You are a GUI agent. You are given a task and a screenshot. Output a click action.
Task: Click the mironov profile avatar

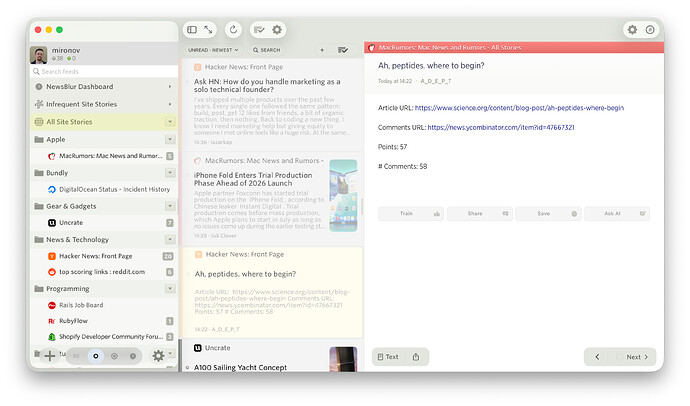click(x=38, y=55)
